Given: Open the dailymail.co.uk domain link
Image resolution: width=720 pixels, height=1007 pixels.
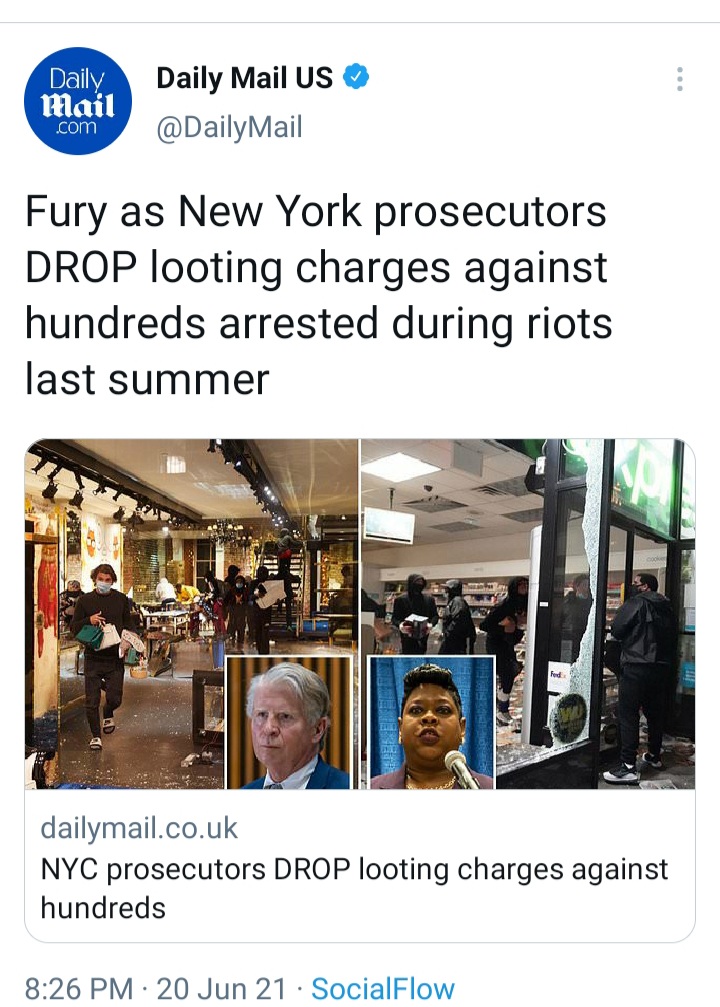Looking at the screenshot, I should tap(139, 828).
